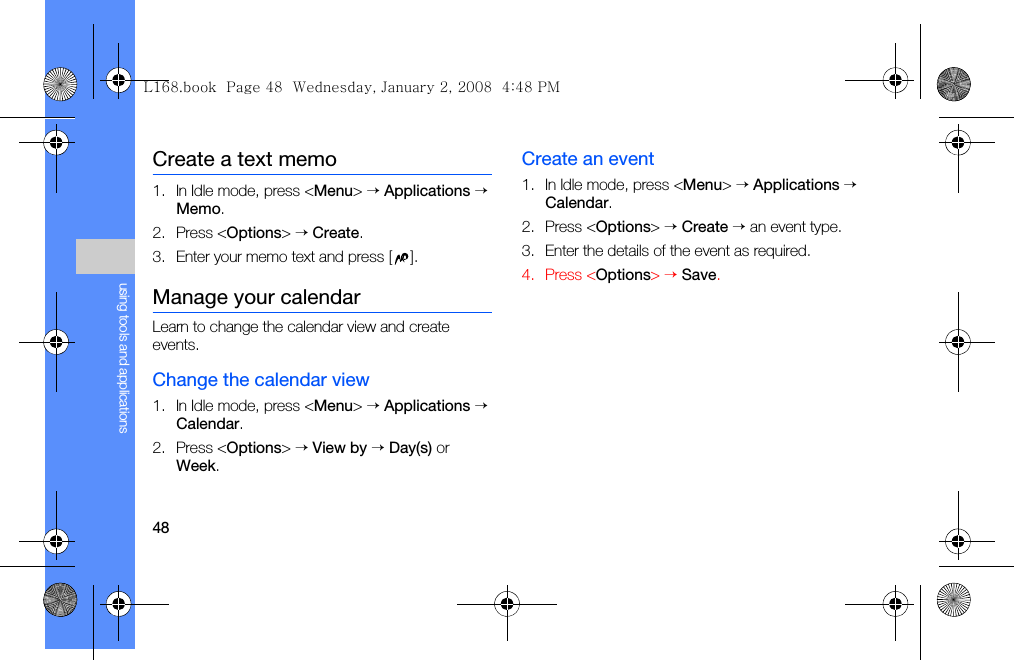Click "Enter the details of the event" step

[x=677, y=251]
